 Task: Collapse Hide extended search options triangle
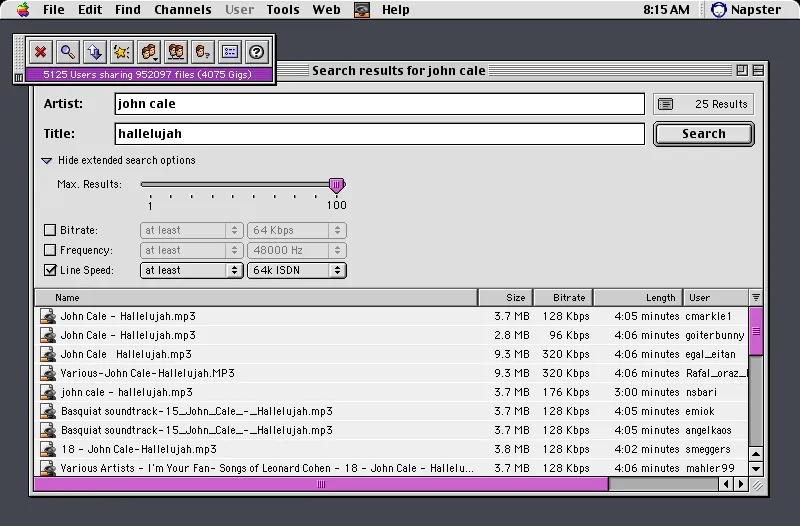click(46, 161)
